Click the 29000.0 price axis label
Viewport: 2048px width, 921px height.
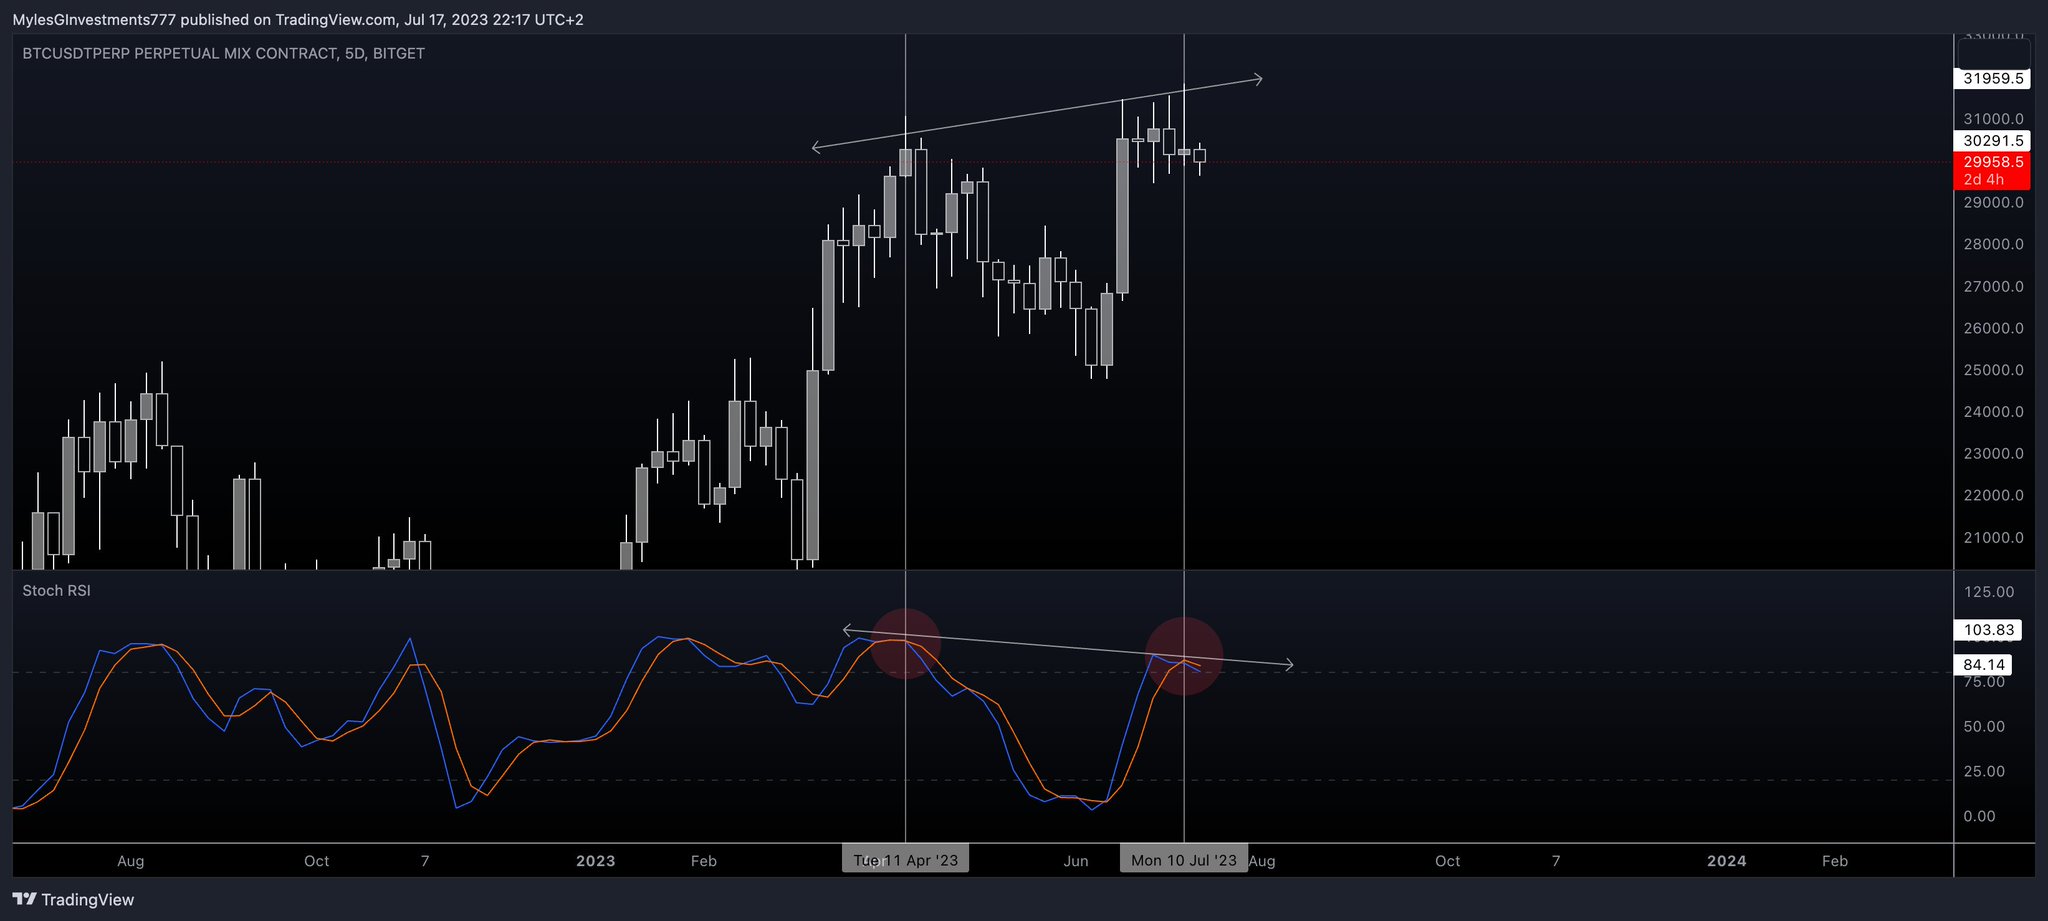1993,203
